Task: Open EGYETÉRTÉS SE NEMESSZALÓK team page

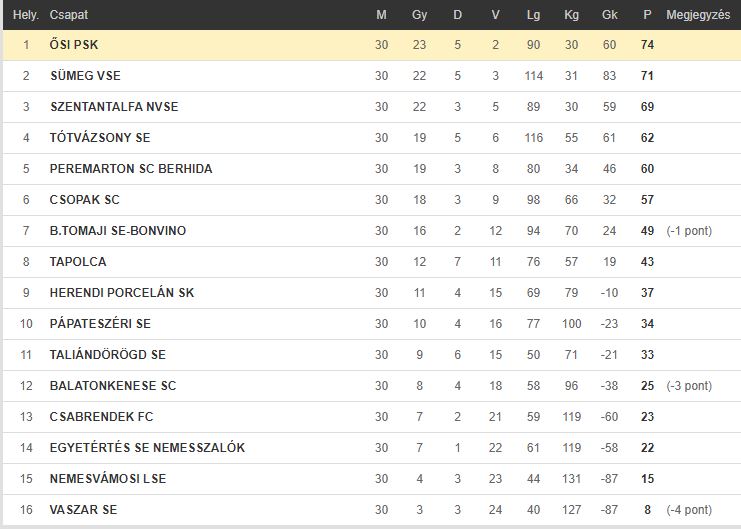Action: (x=147, y=448)
